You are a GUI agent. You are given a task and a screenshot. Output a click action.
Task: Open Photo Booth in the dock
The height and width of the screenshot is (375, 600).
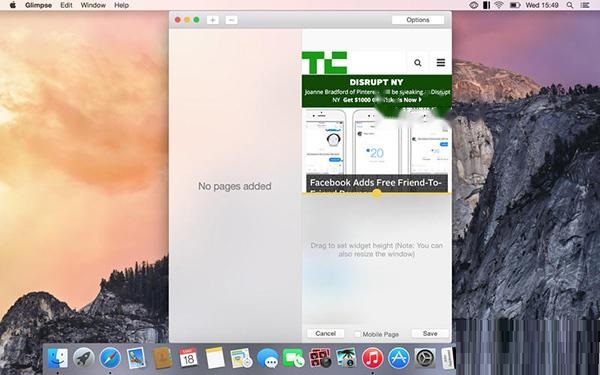[x=320, y=358]
